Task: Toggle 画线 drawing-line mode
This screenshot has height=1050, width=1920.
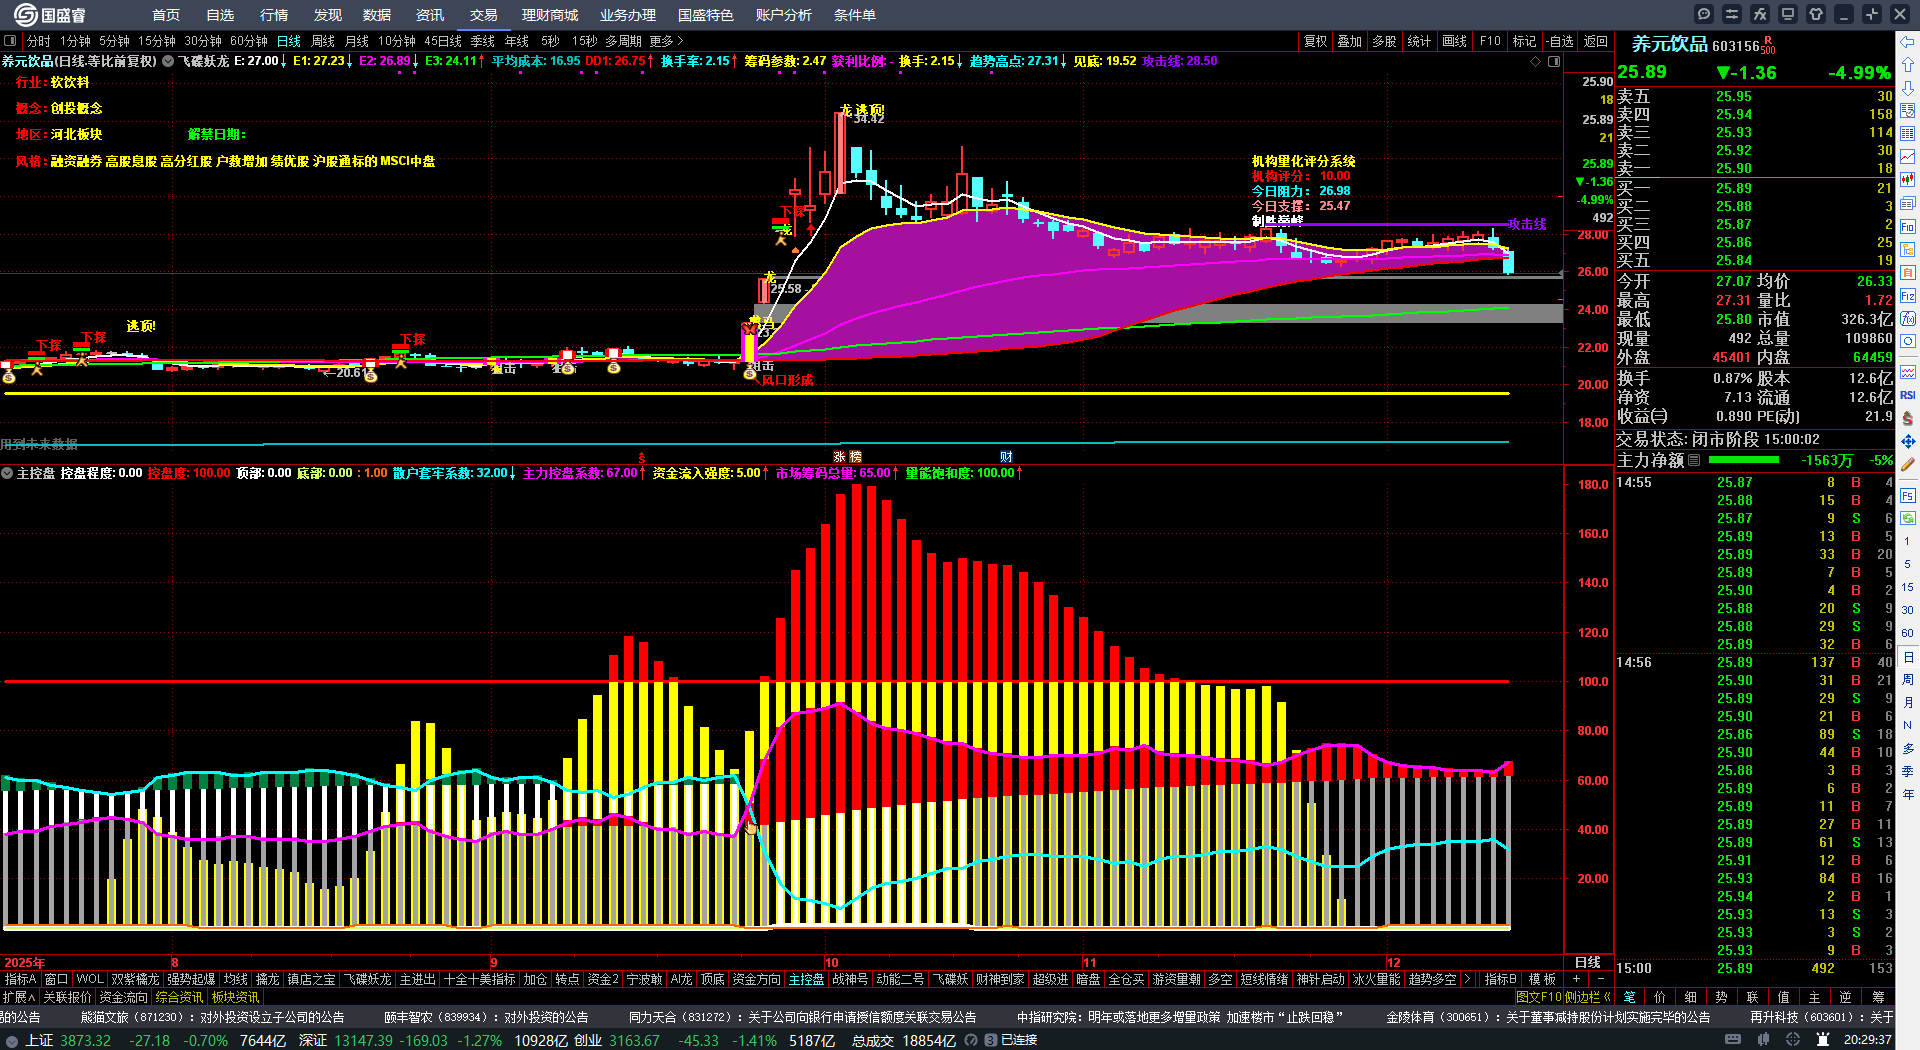Action: coord(1455,41)
